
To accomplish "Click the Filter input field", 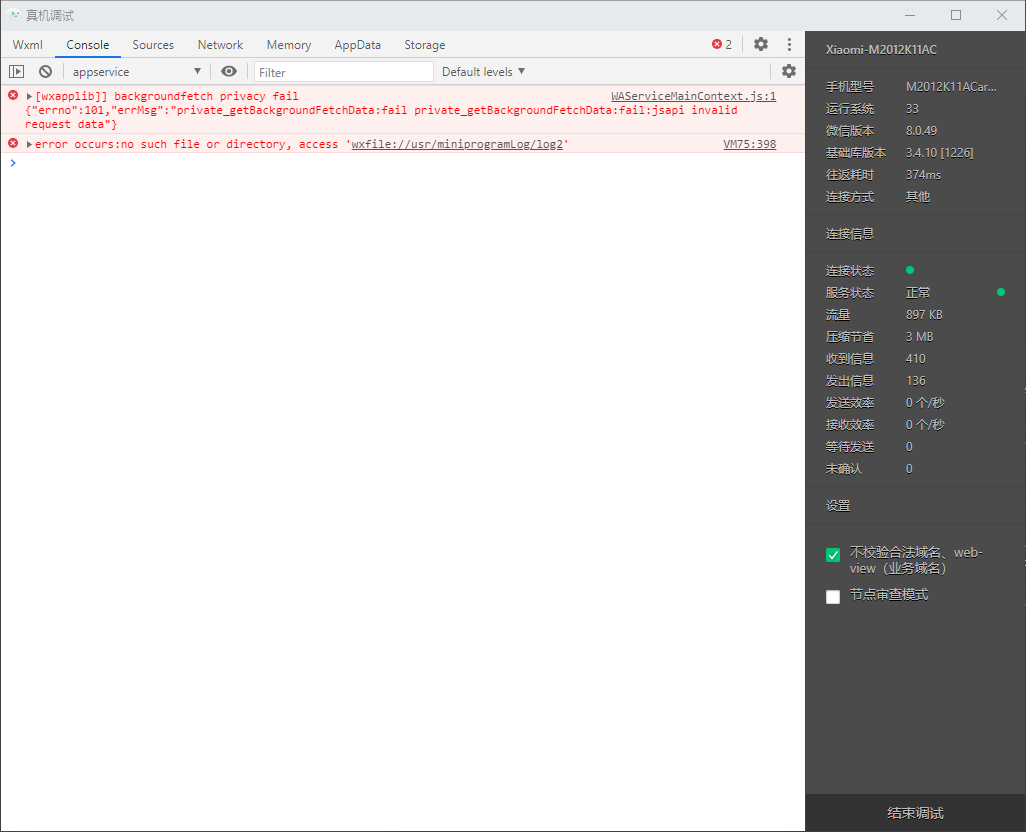I will (x=344, y=72).
